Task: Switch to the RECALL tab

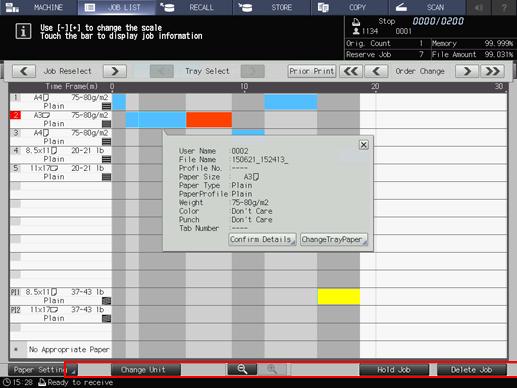Action: [x=194, y=7]
